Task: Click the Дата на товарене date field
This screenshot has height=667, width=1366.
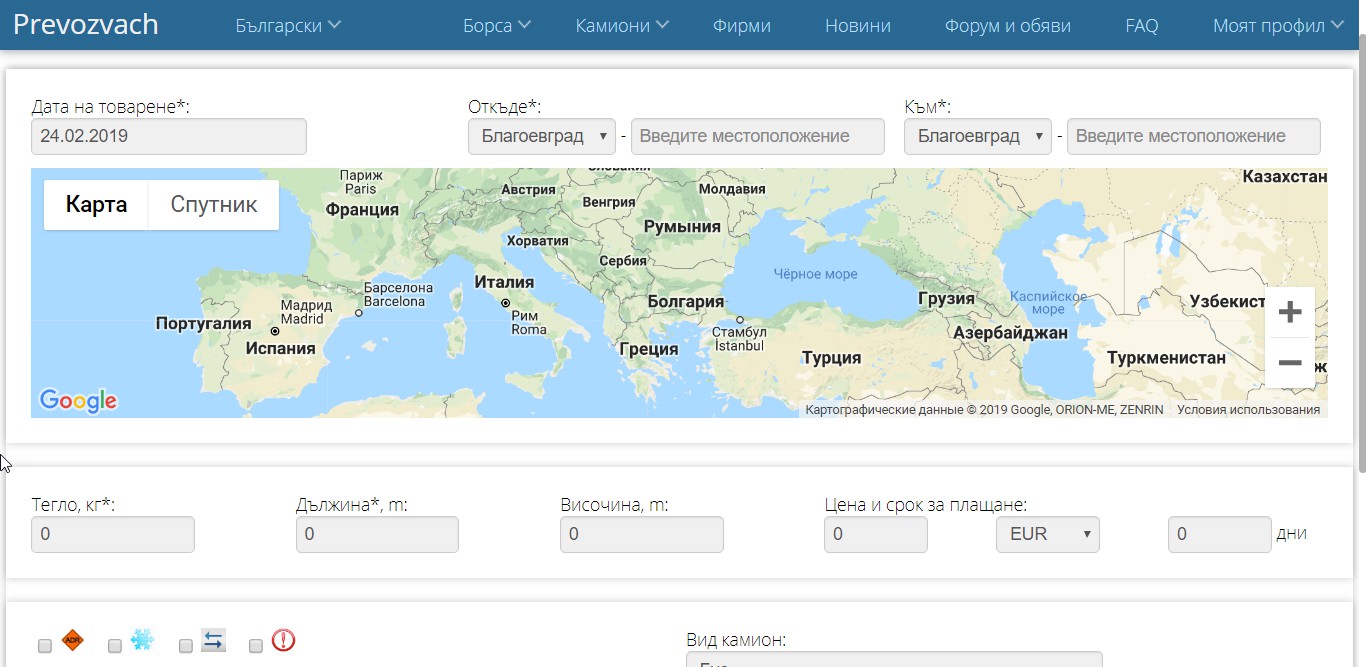Action: pos(169,137)
